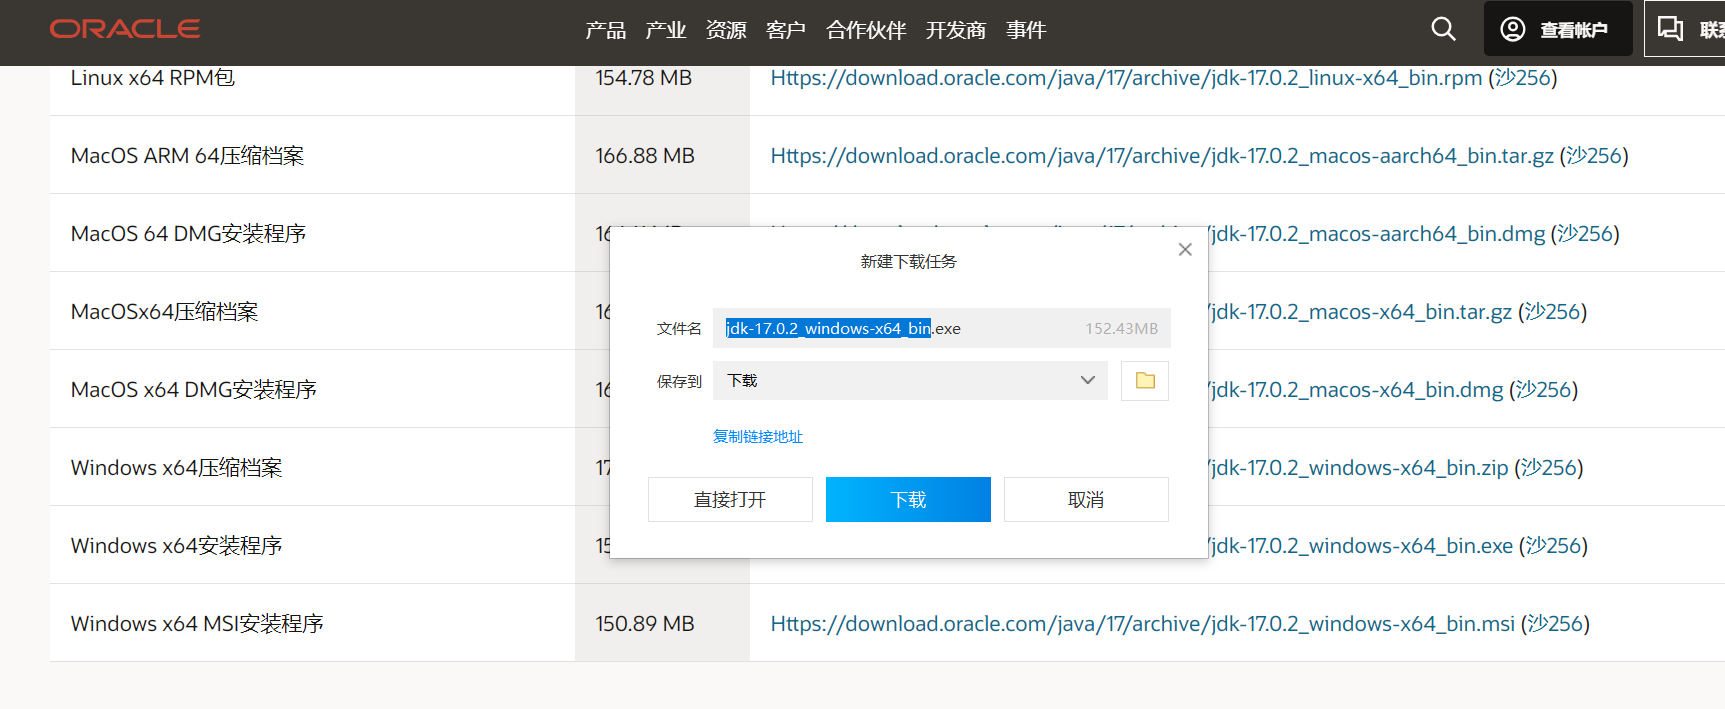Open sha256 link for windows-x64 zip
This screenshot has width=1725, height=709.
click(1549, 468)
